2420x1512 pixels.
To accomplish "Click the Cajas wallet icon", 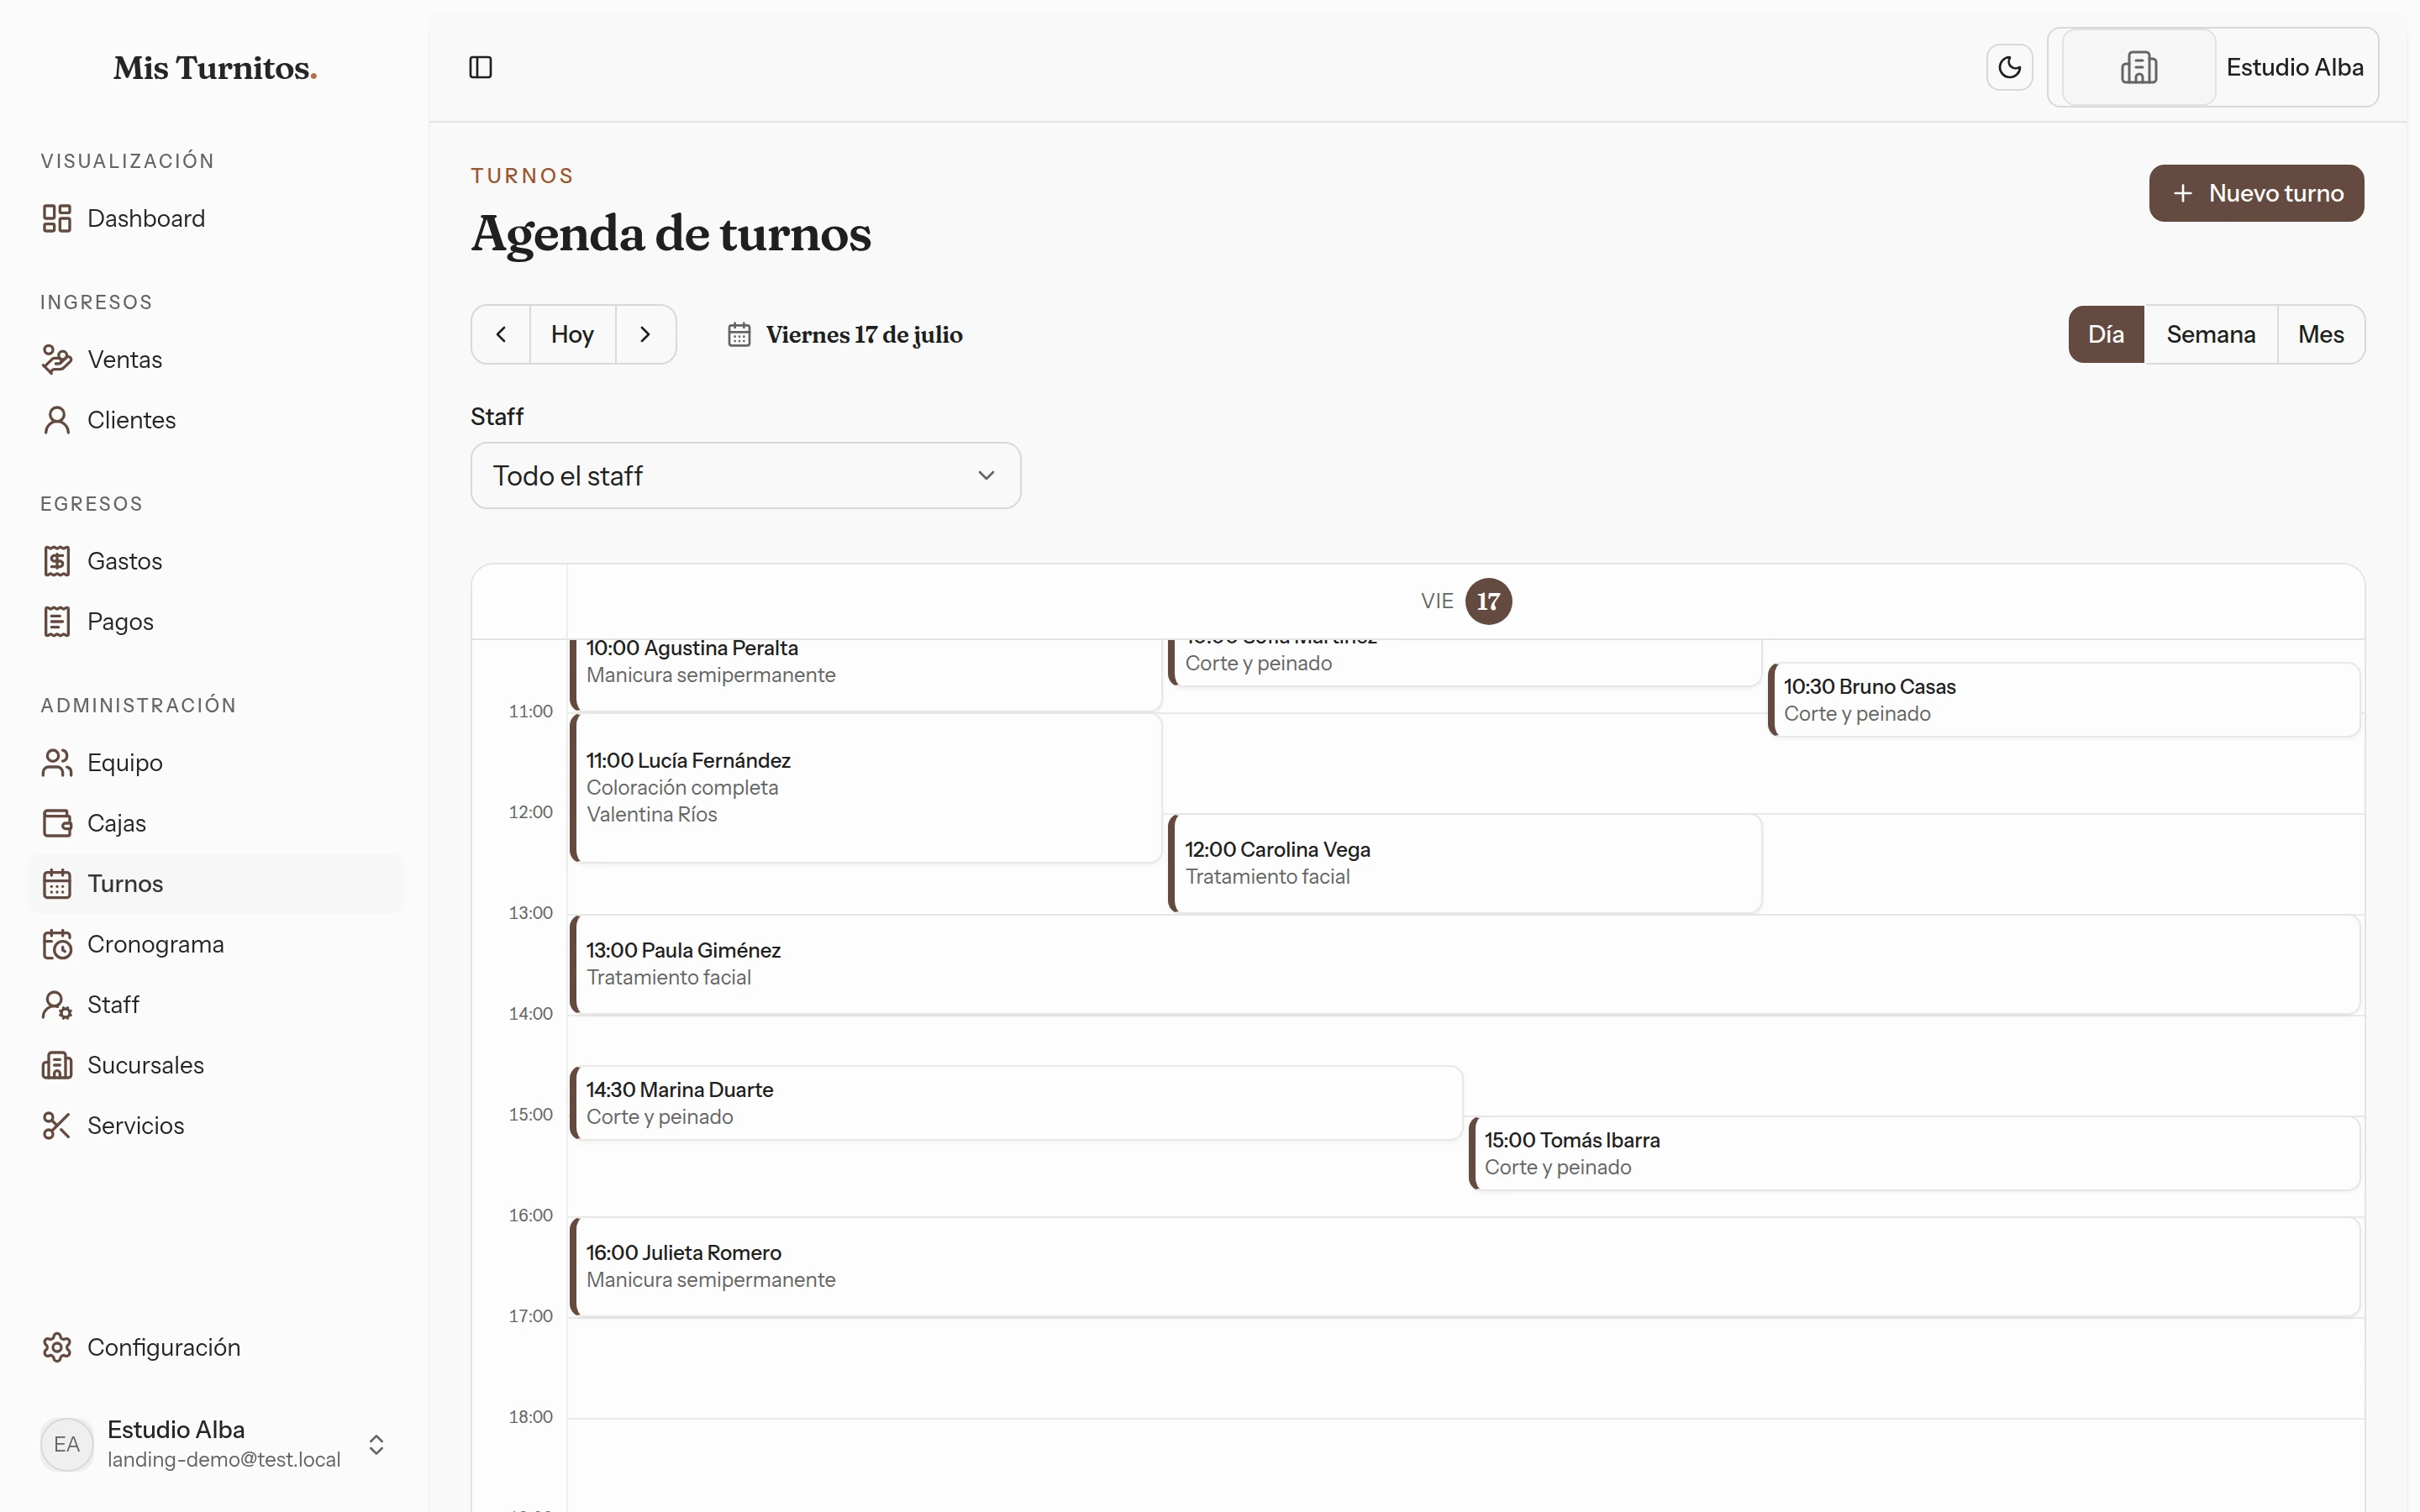I will (57, 823).
